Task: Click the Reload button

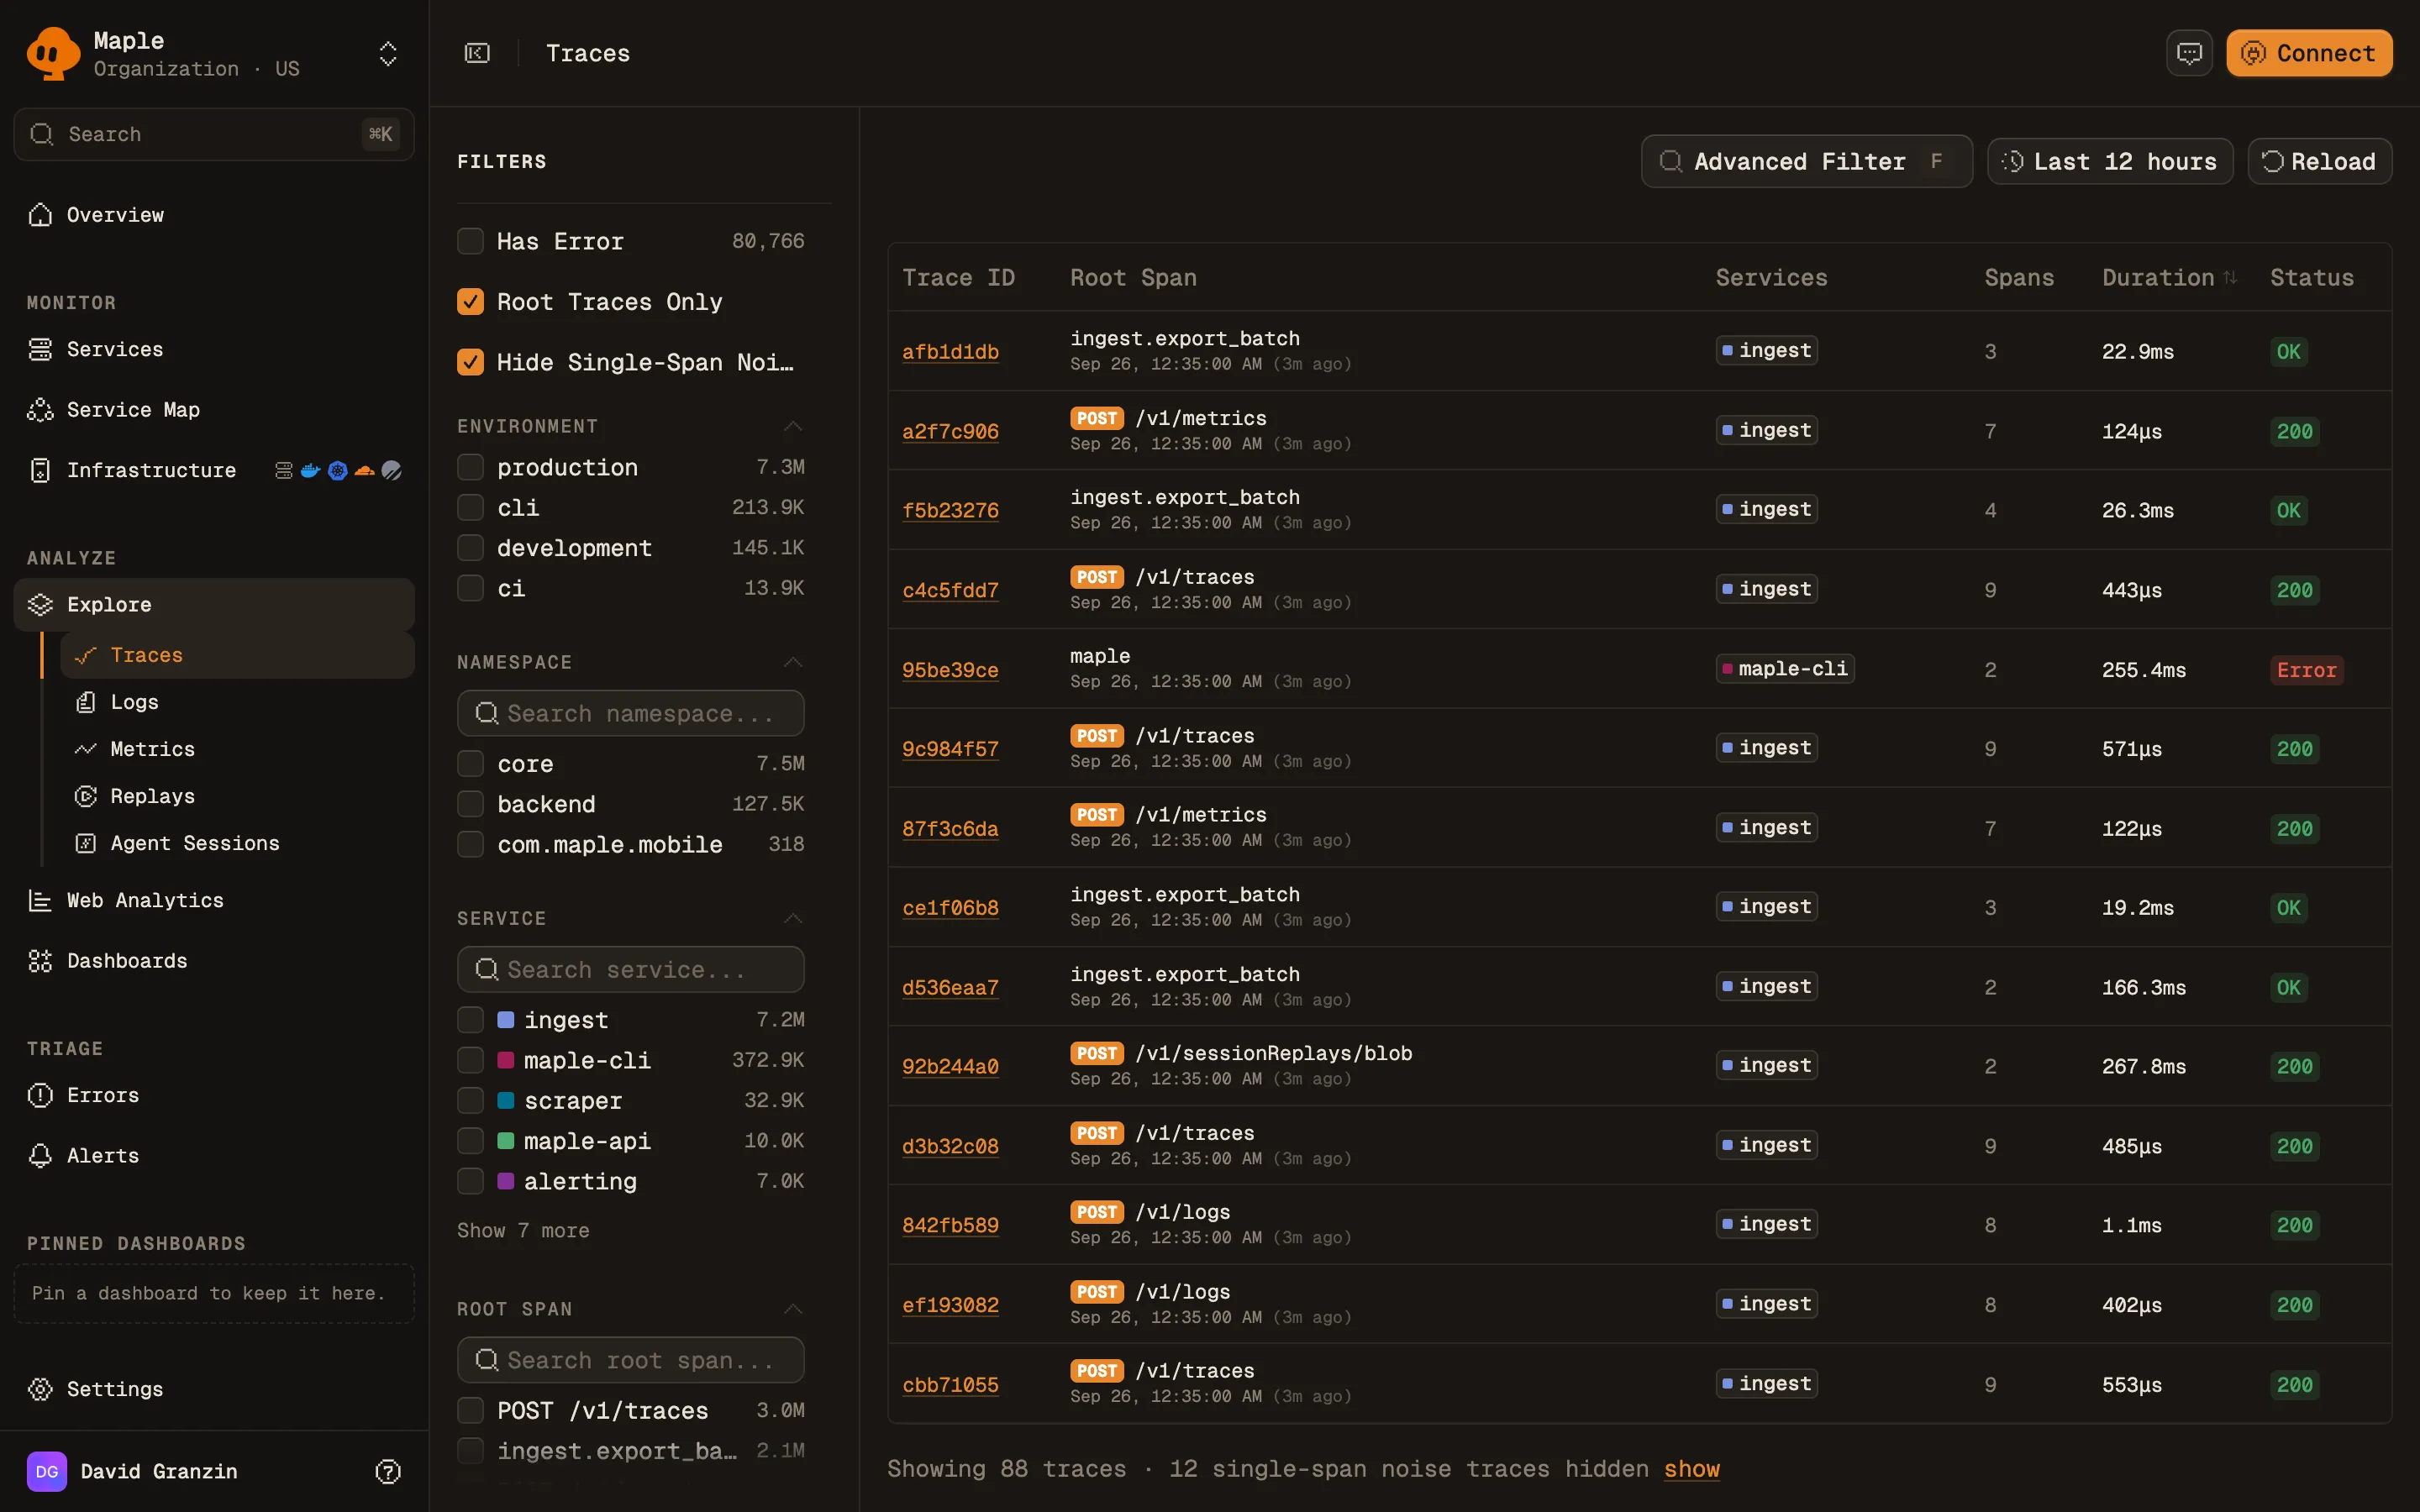Action: point(2319,161)
